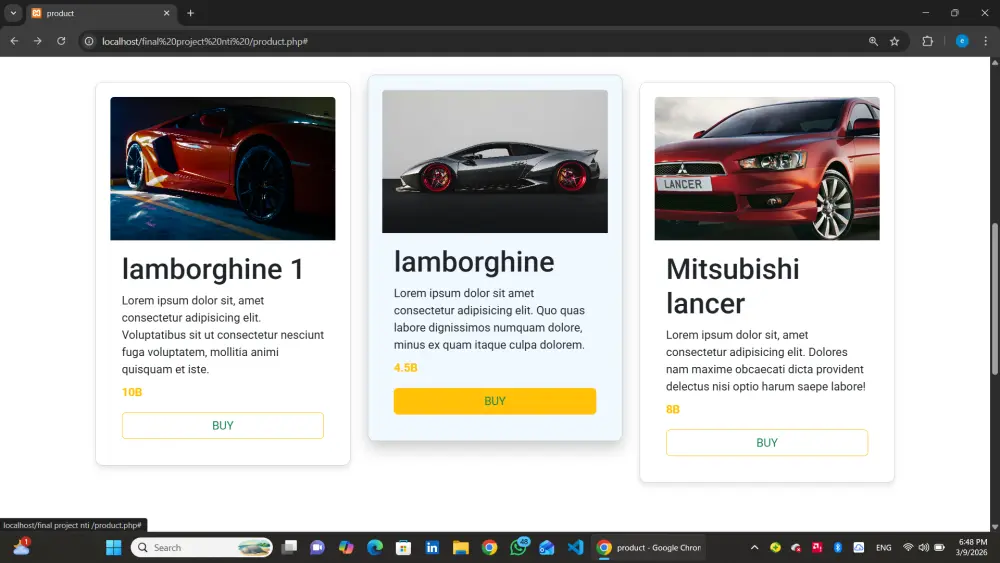1000x563 pixels.
Task: Open Copilot from the taskbar
Action: 346,547
